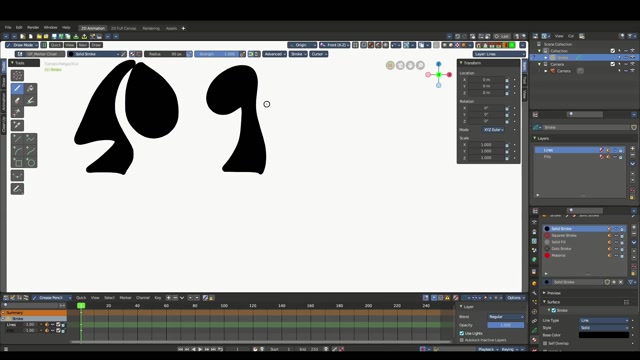
Task: Lock the Lines layer in Layers list
Action: point(621,150)
